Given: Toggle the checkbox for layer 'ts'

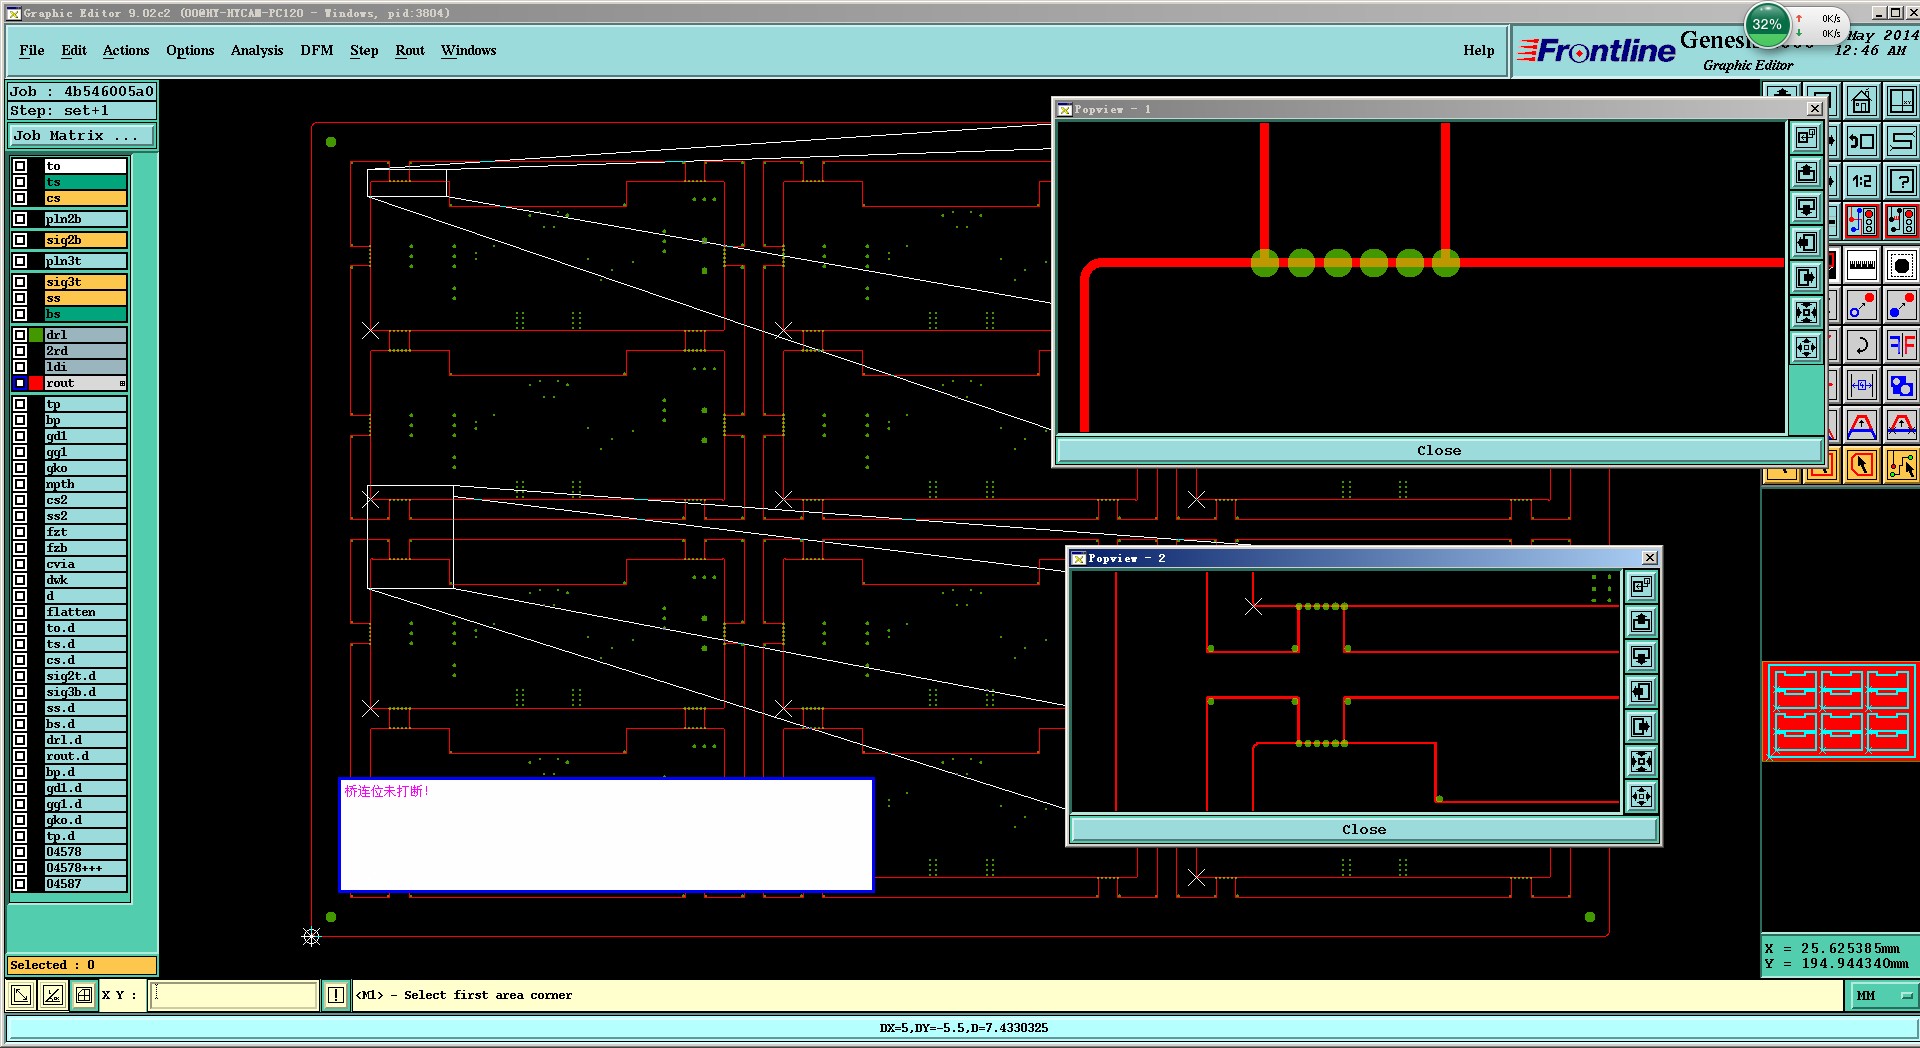Looking at the screenshot, I should pos(20,182).
